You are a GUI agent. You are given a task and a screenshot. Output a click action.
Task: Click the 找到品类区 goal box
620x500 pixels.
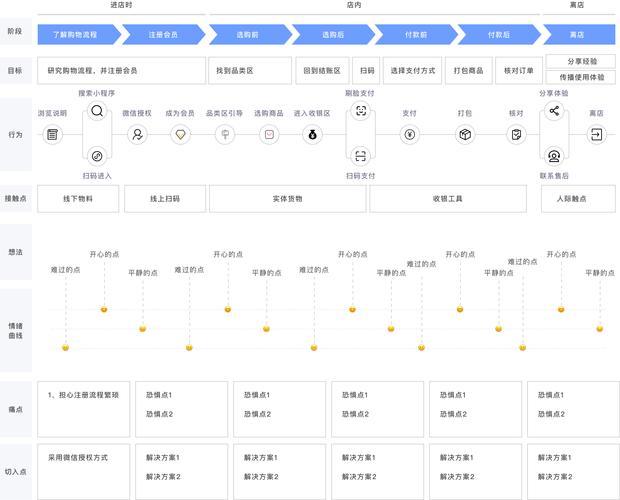point(250,71)
